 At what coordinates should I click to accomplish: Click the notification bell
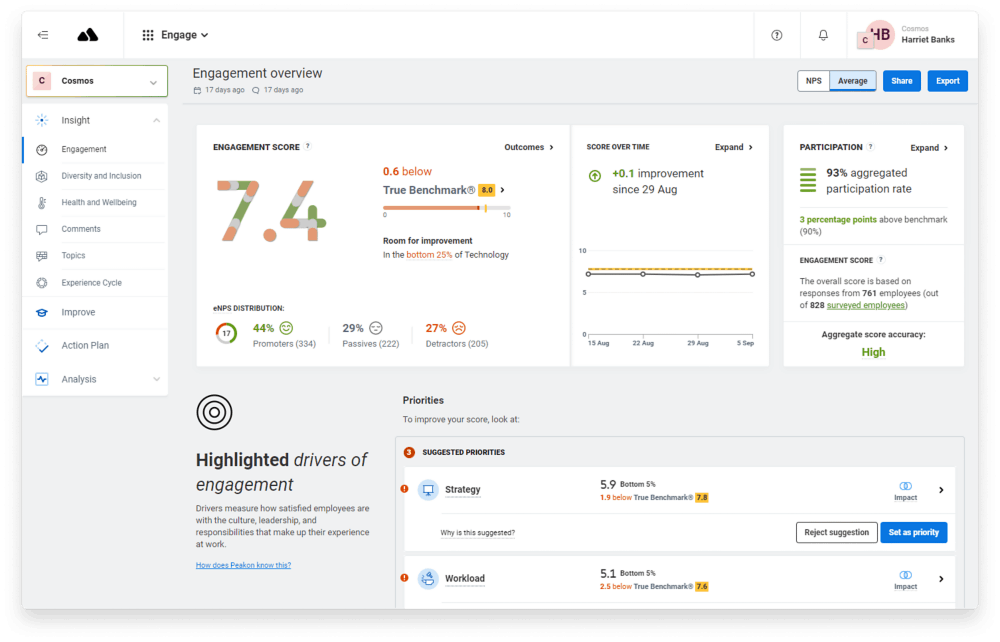(x=822, y=34)
